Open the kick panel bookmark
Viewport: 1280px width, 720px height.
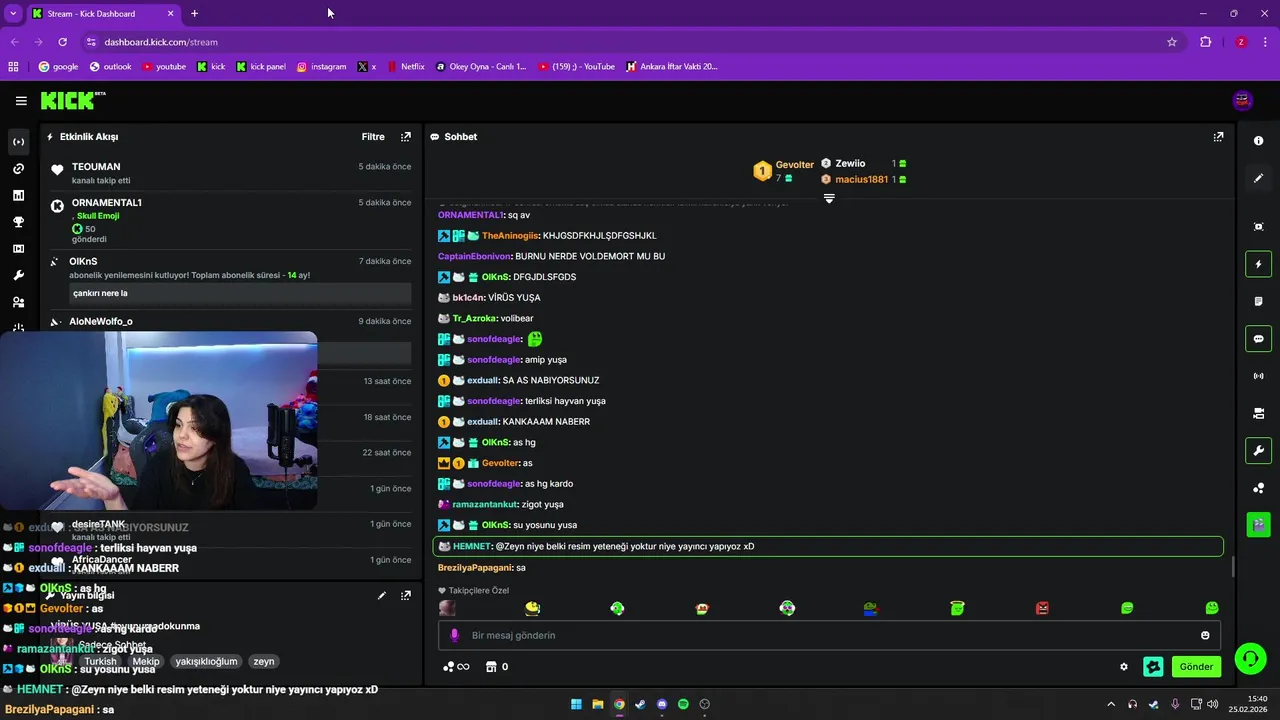261,67
